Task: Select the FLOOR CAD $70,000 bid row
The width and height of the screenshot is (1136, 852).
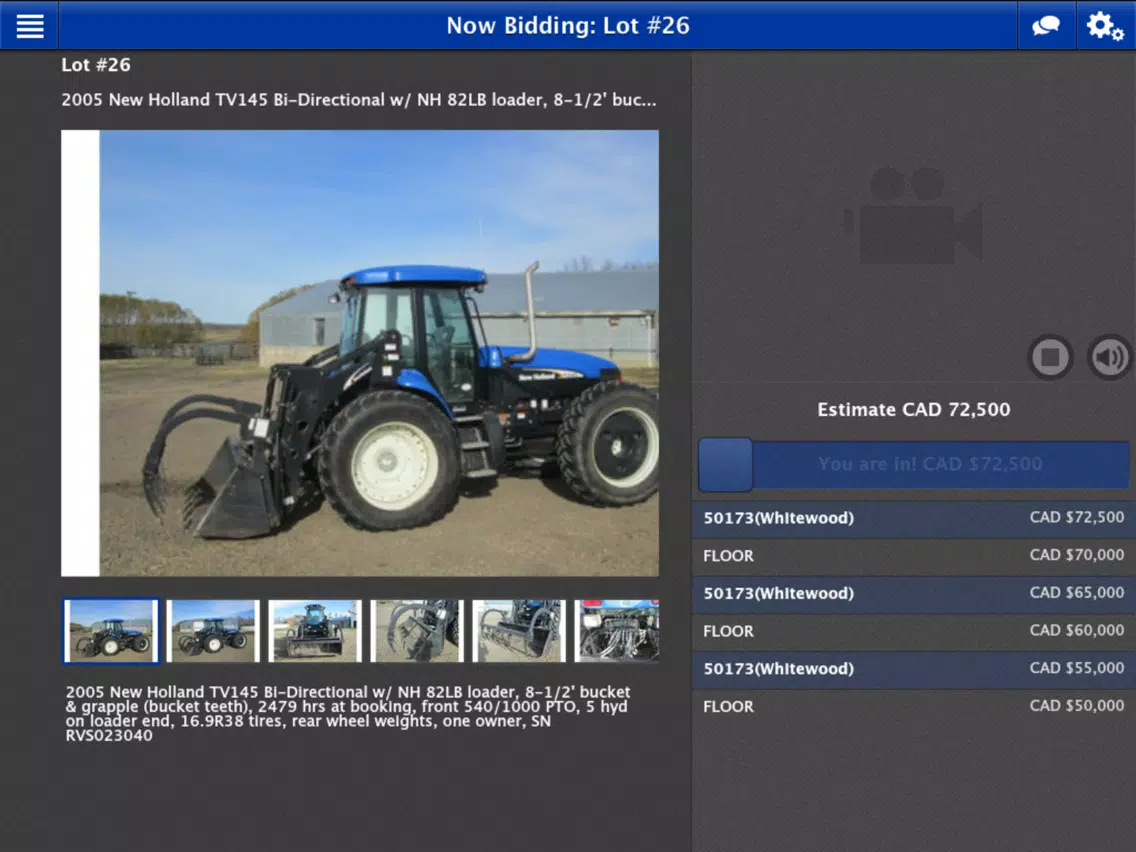Action: point(914,556)
